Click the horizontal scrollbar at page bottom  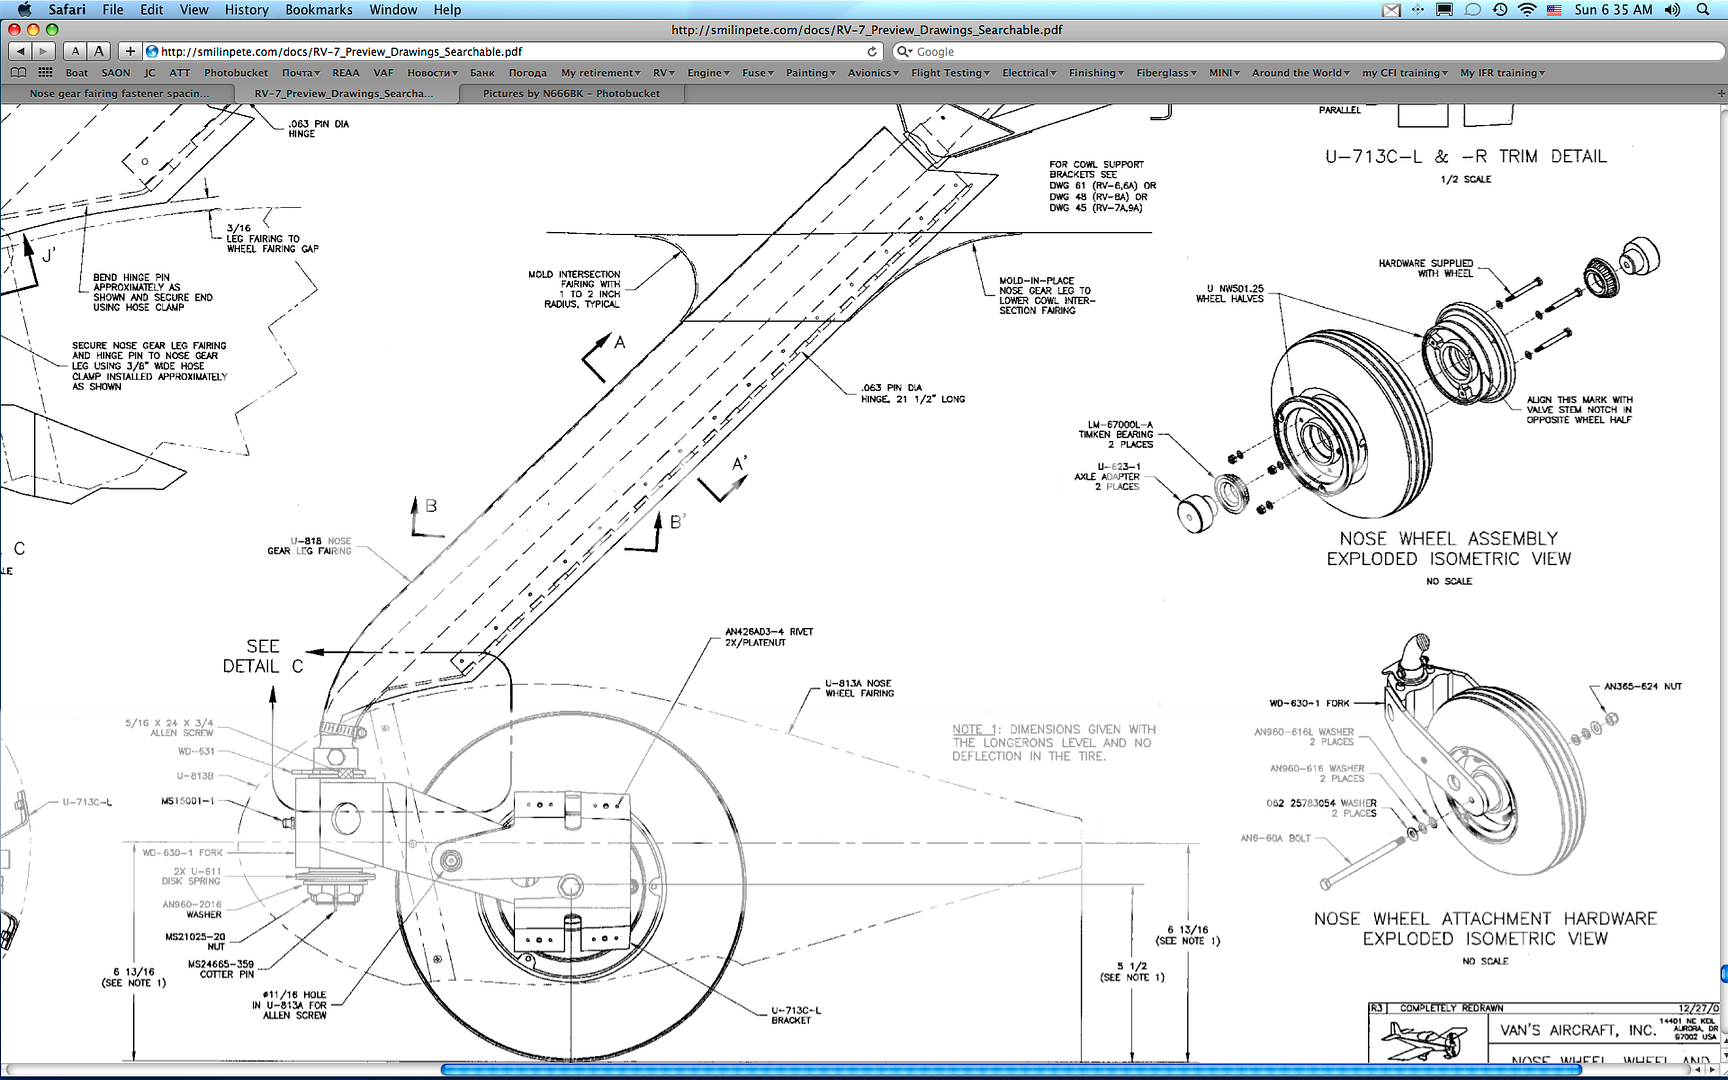(x=1010, y=1069)
